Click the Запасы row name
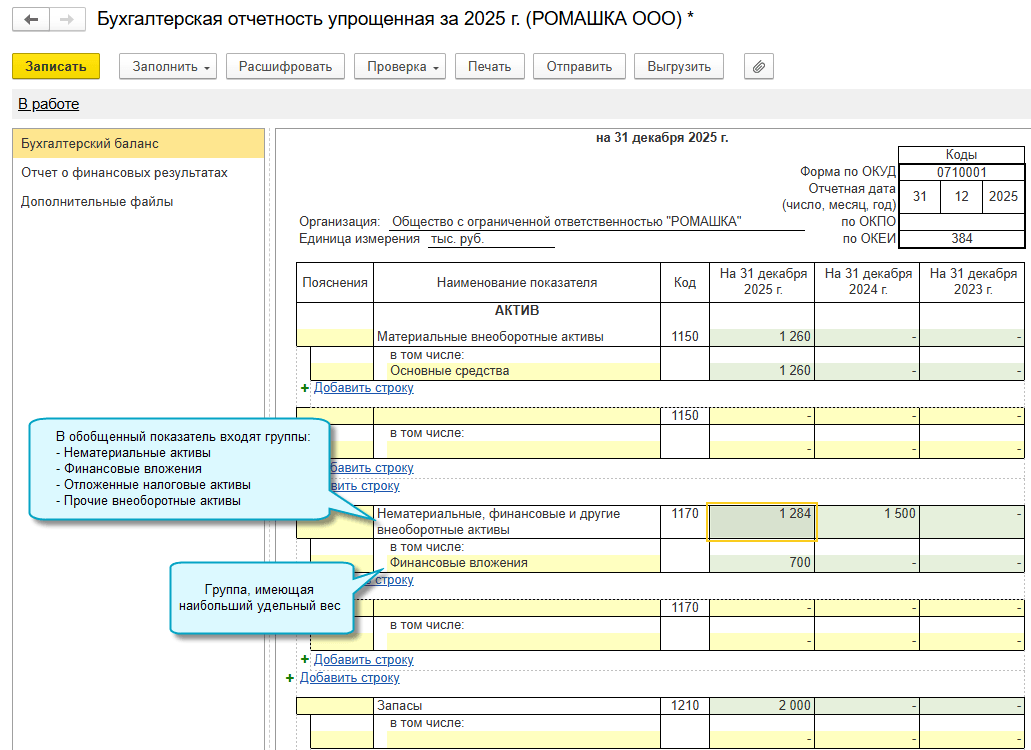The image size is (1031, 750). [x=400, y=705]
